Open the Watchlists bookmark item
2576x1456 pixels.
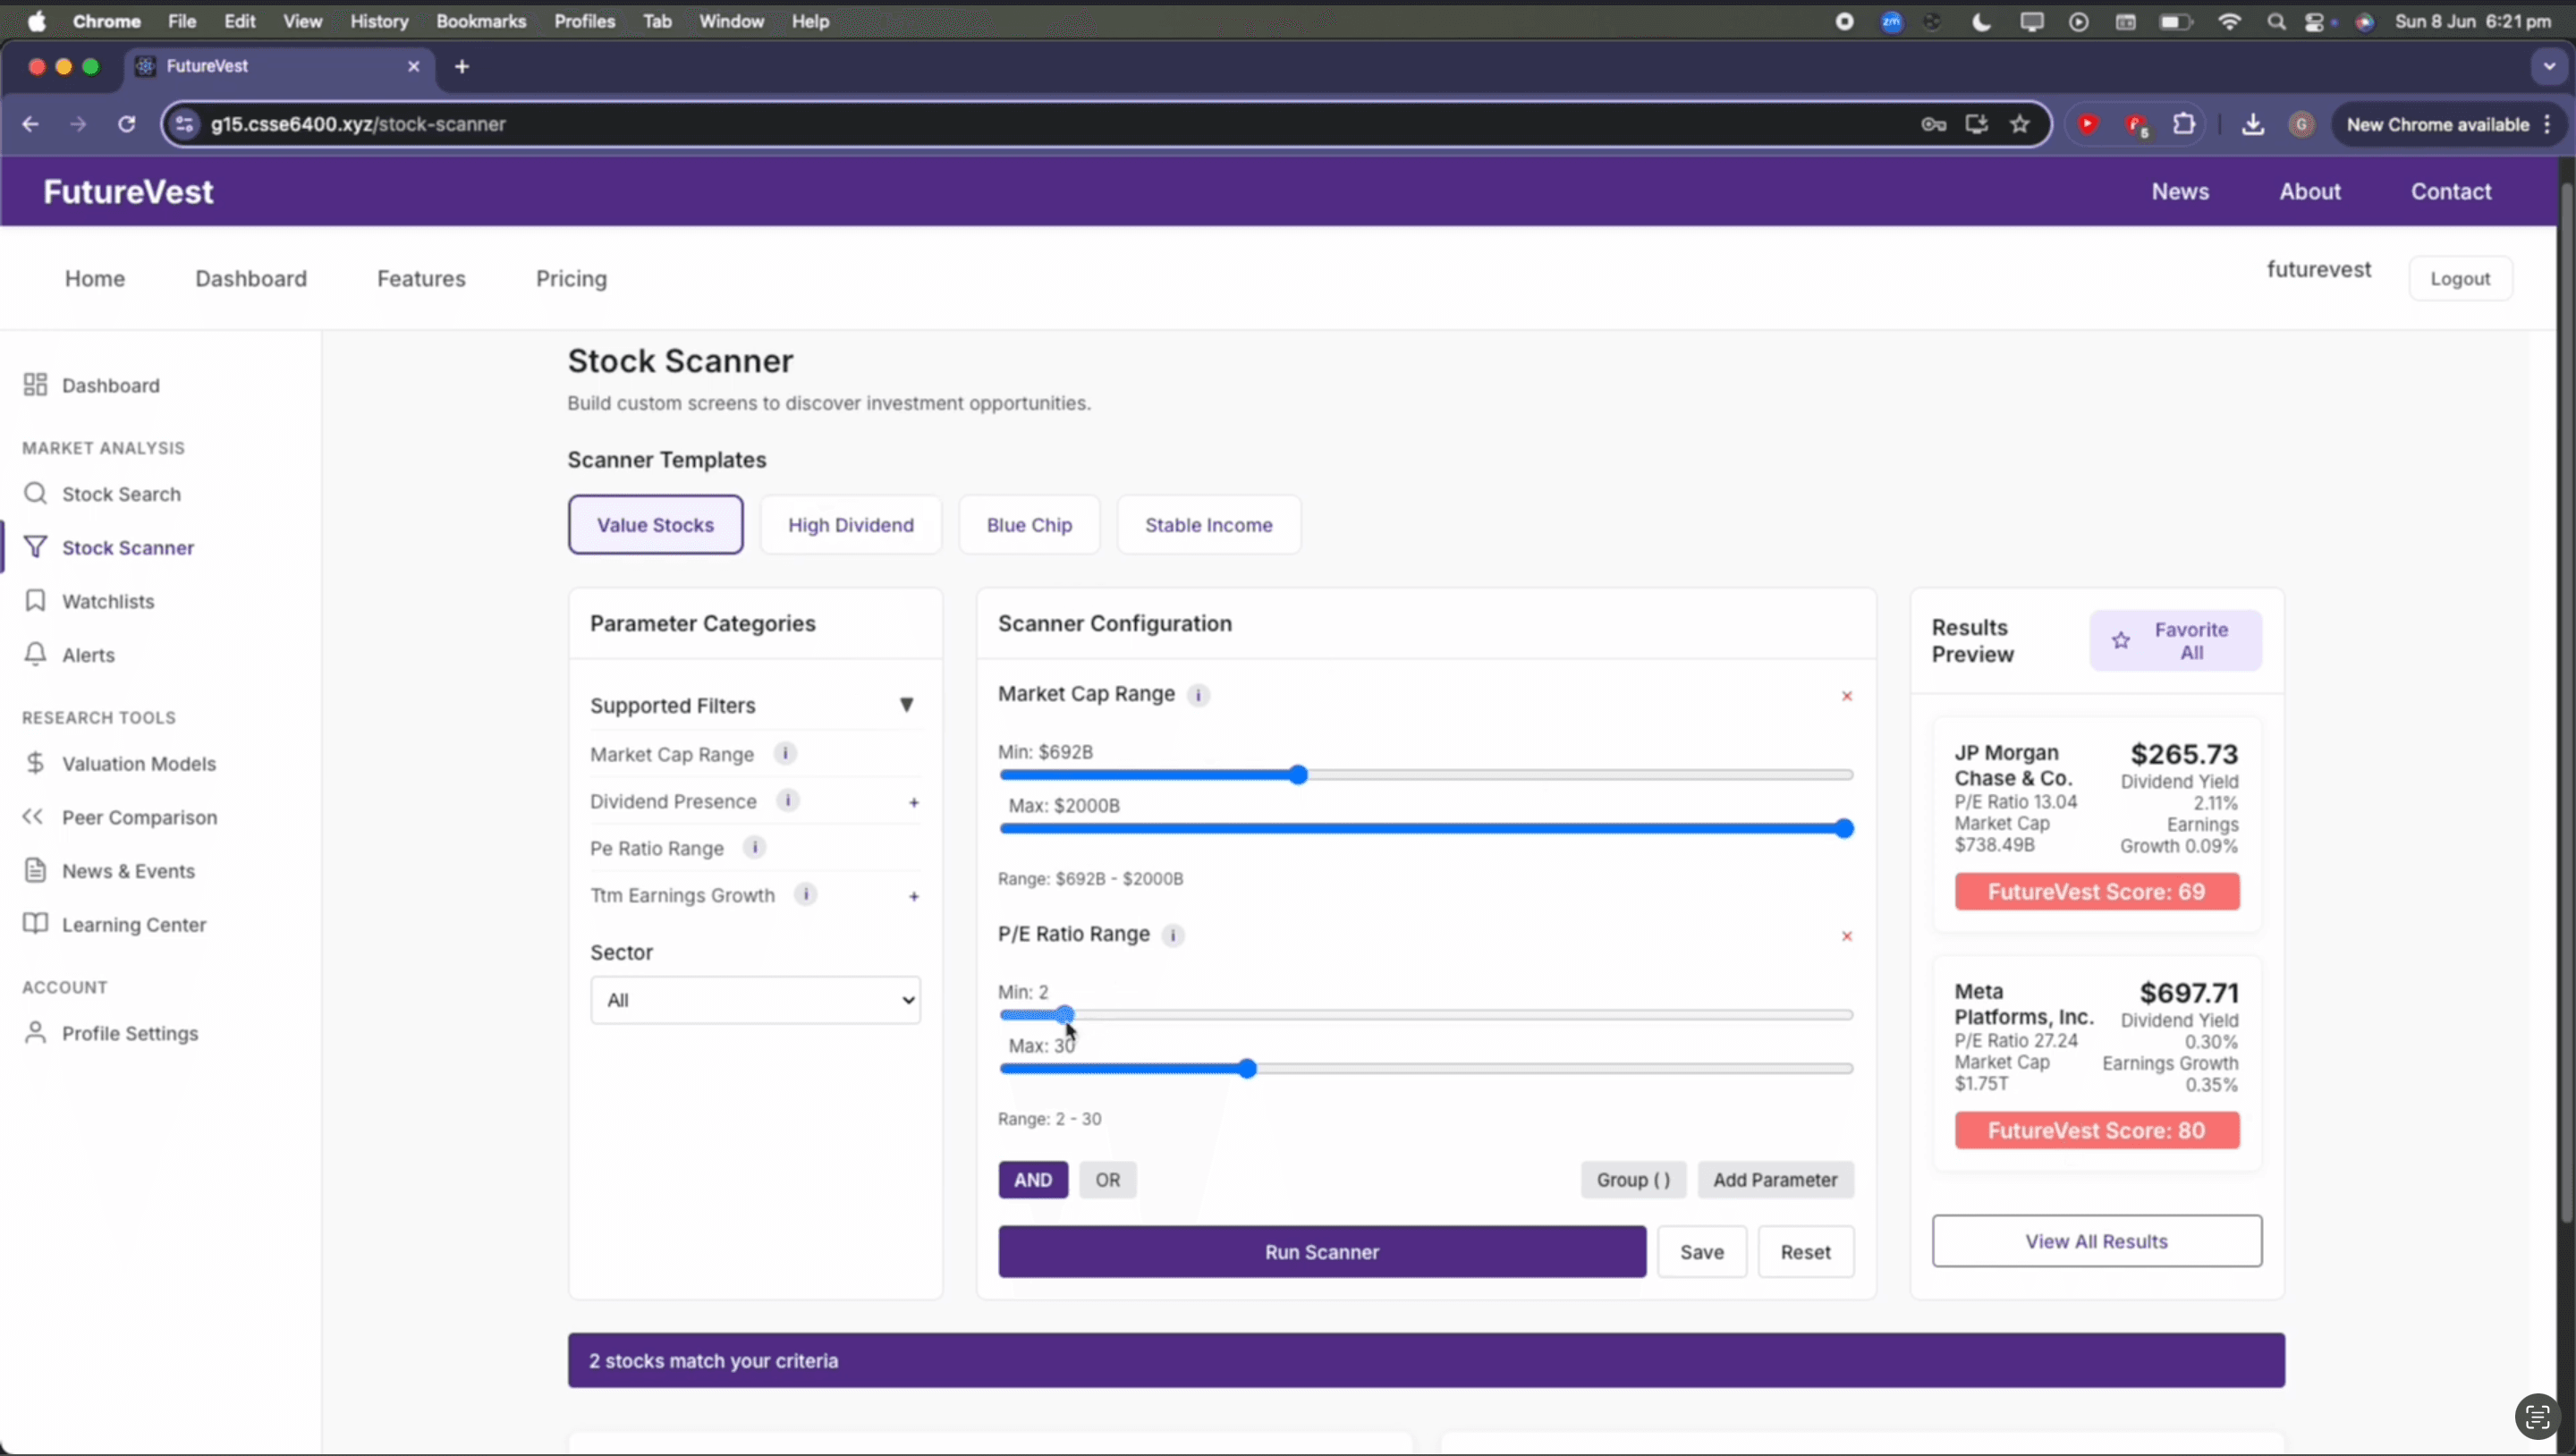point(89,601)
